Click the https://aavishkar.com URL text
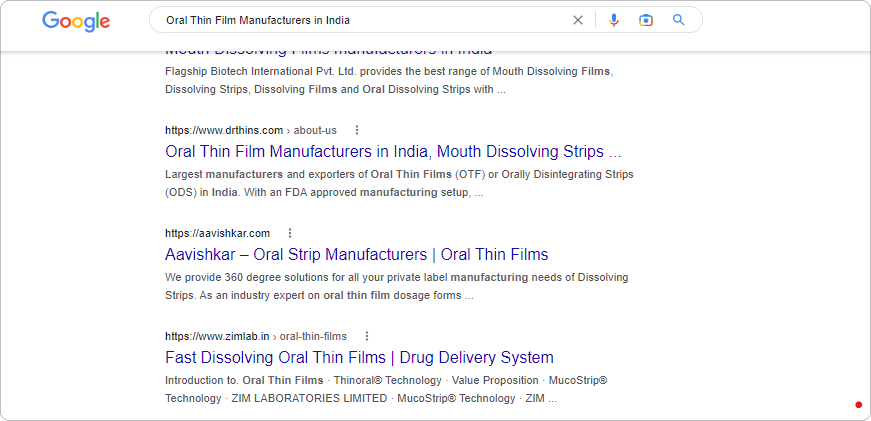This screenshot has height=421, width=871. point(217,233)
